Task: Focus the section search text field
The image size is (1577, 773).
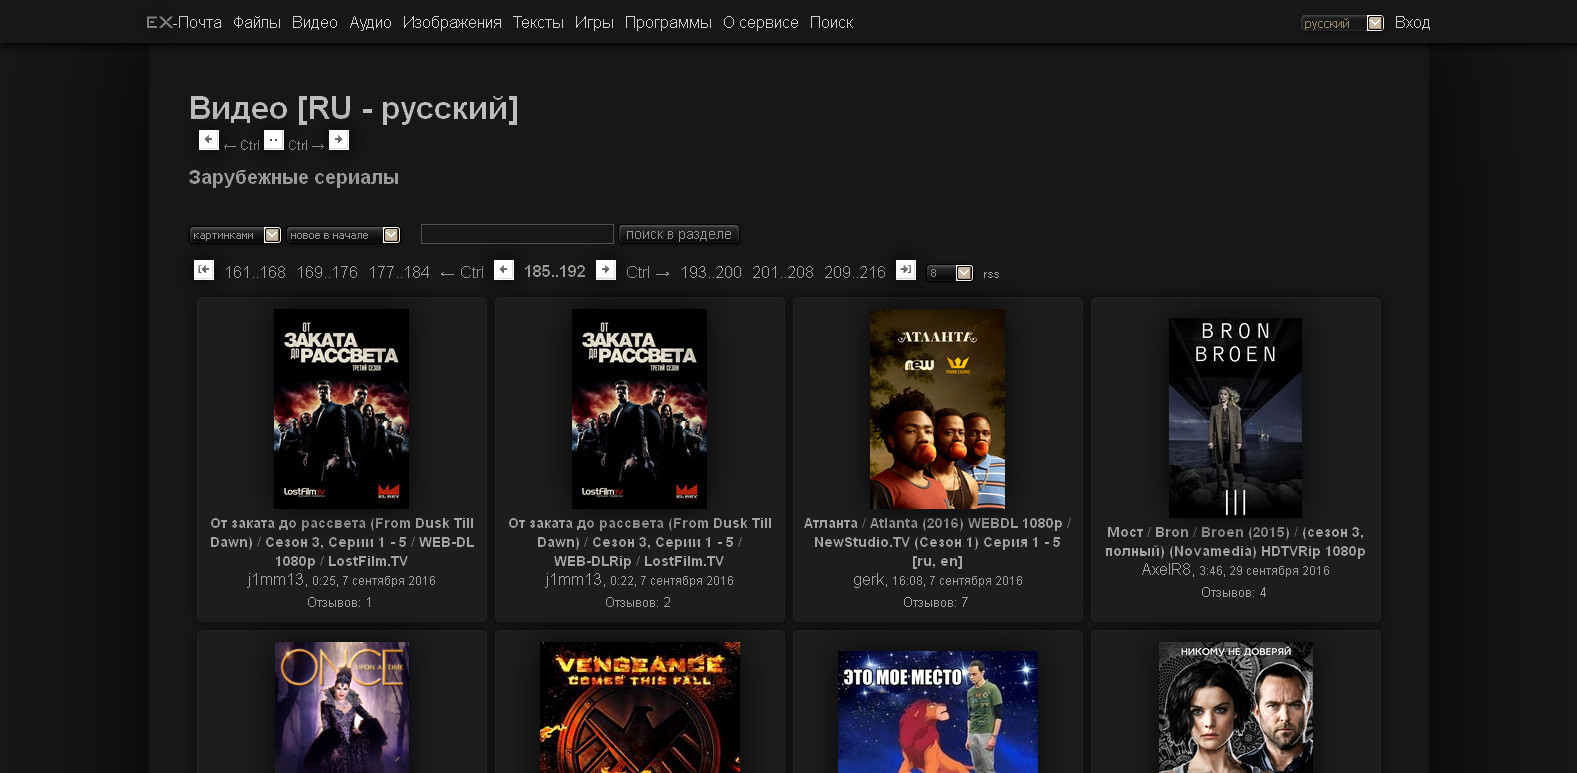Action: [517, 234]
